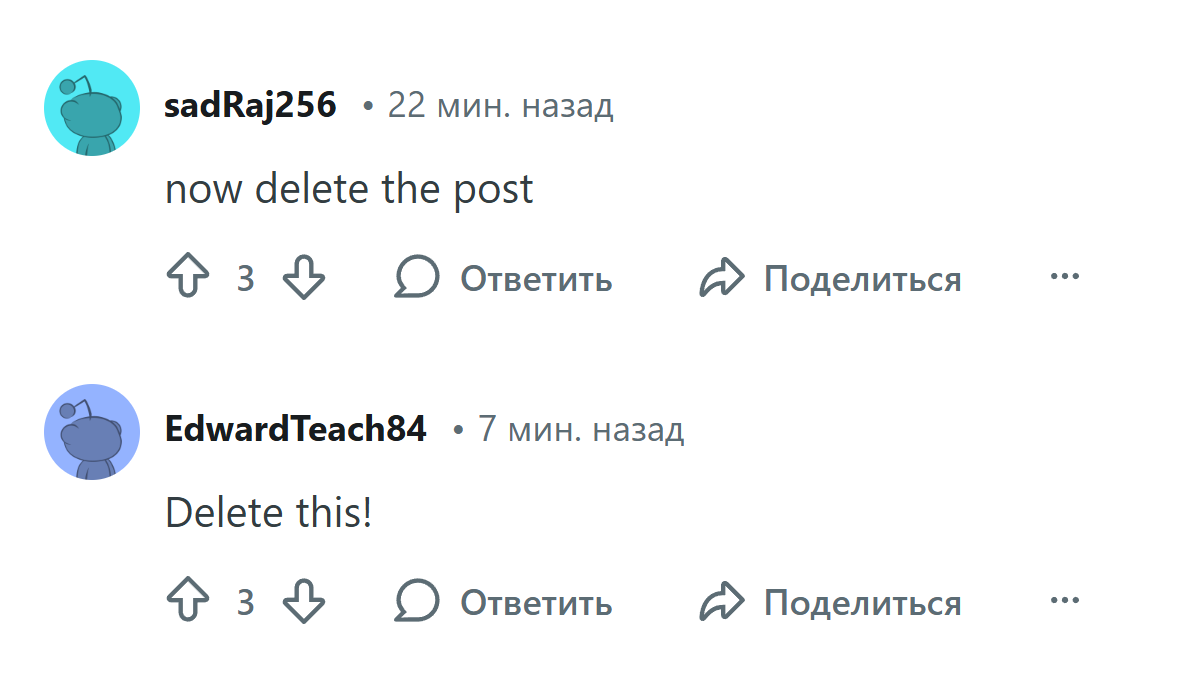This screenshot has height=694, width=1185.
Task: Share EdwardTeach84's comment
Action: [862, 603]
